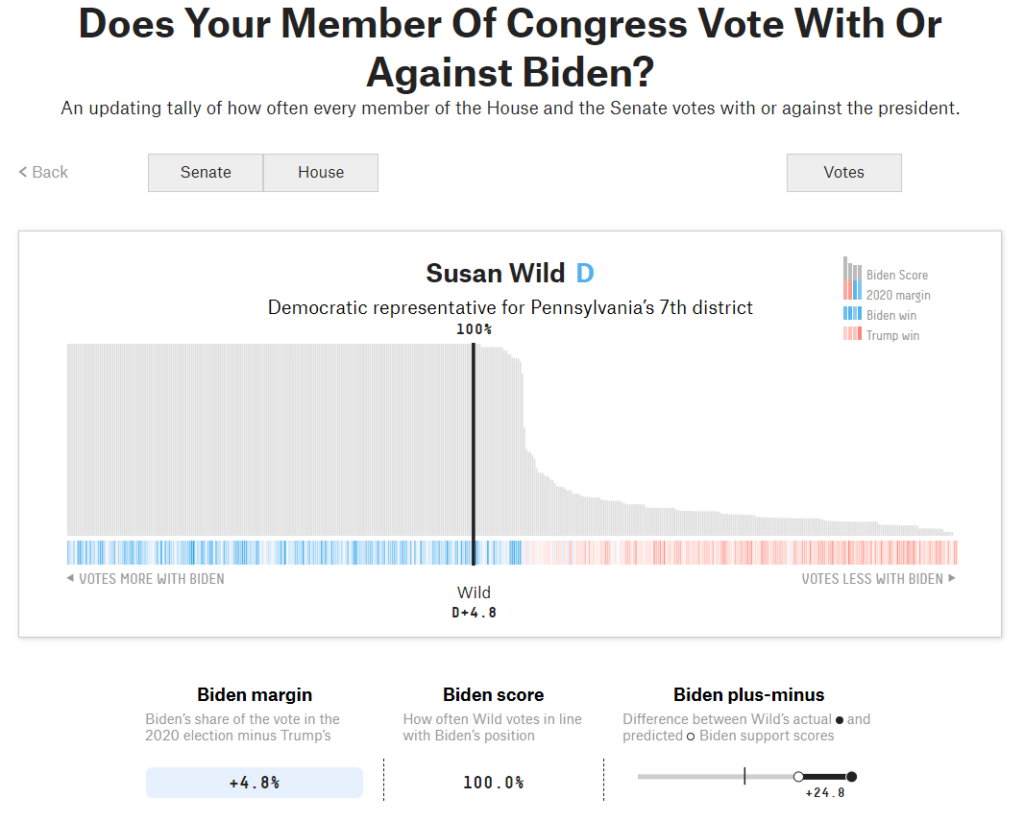The image size is (1024, 822).
Task: Click the Trump win red legend swatch
Action: click(x=851, y=335)
